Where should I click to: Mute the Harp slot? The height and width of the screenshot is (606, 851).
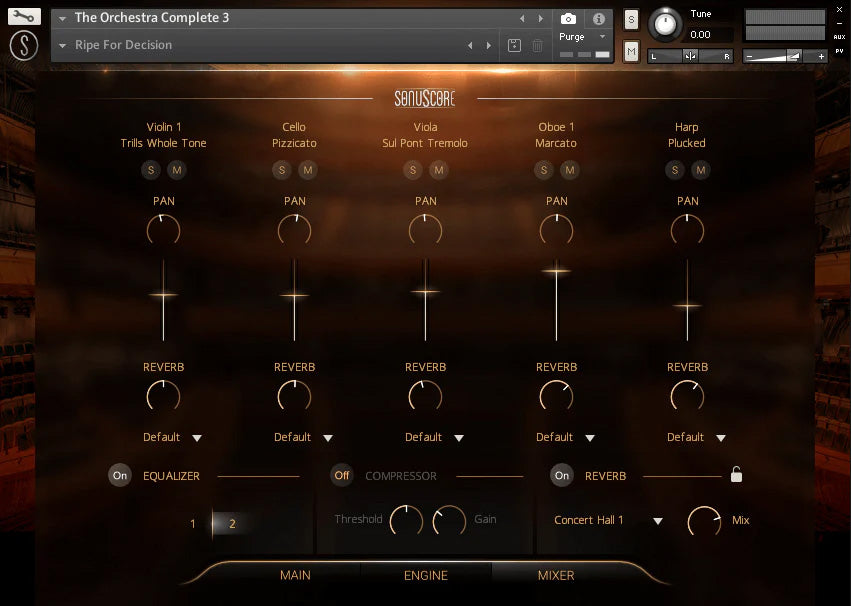[x=701, y=170]
